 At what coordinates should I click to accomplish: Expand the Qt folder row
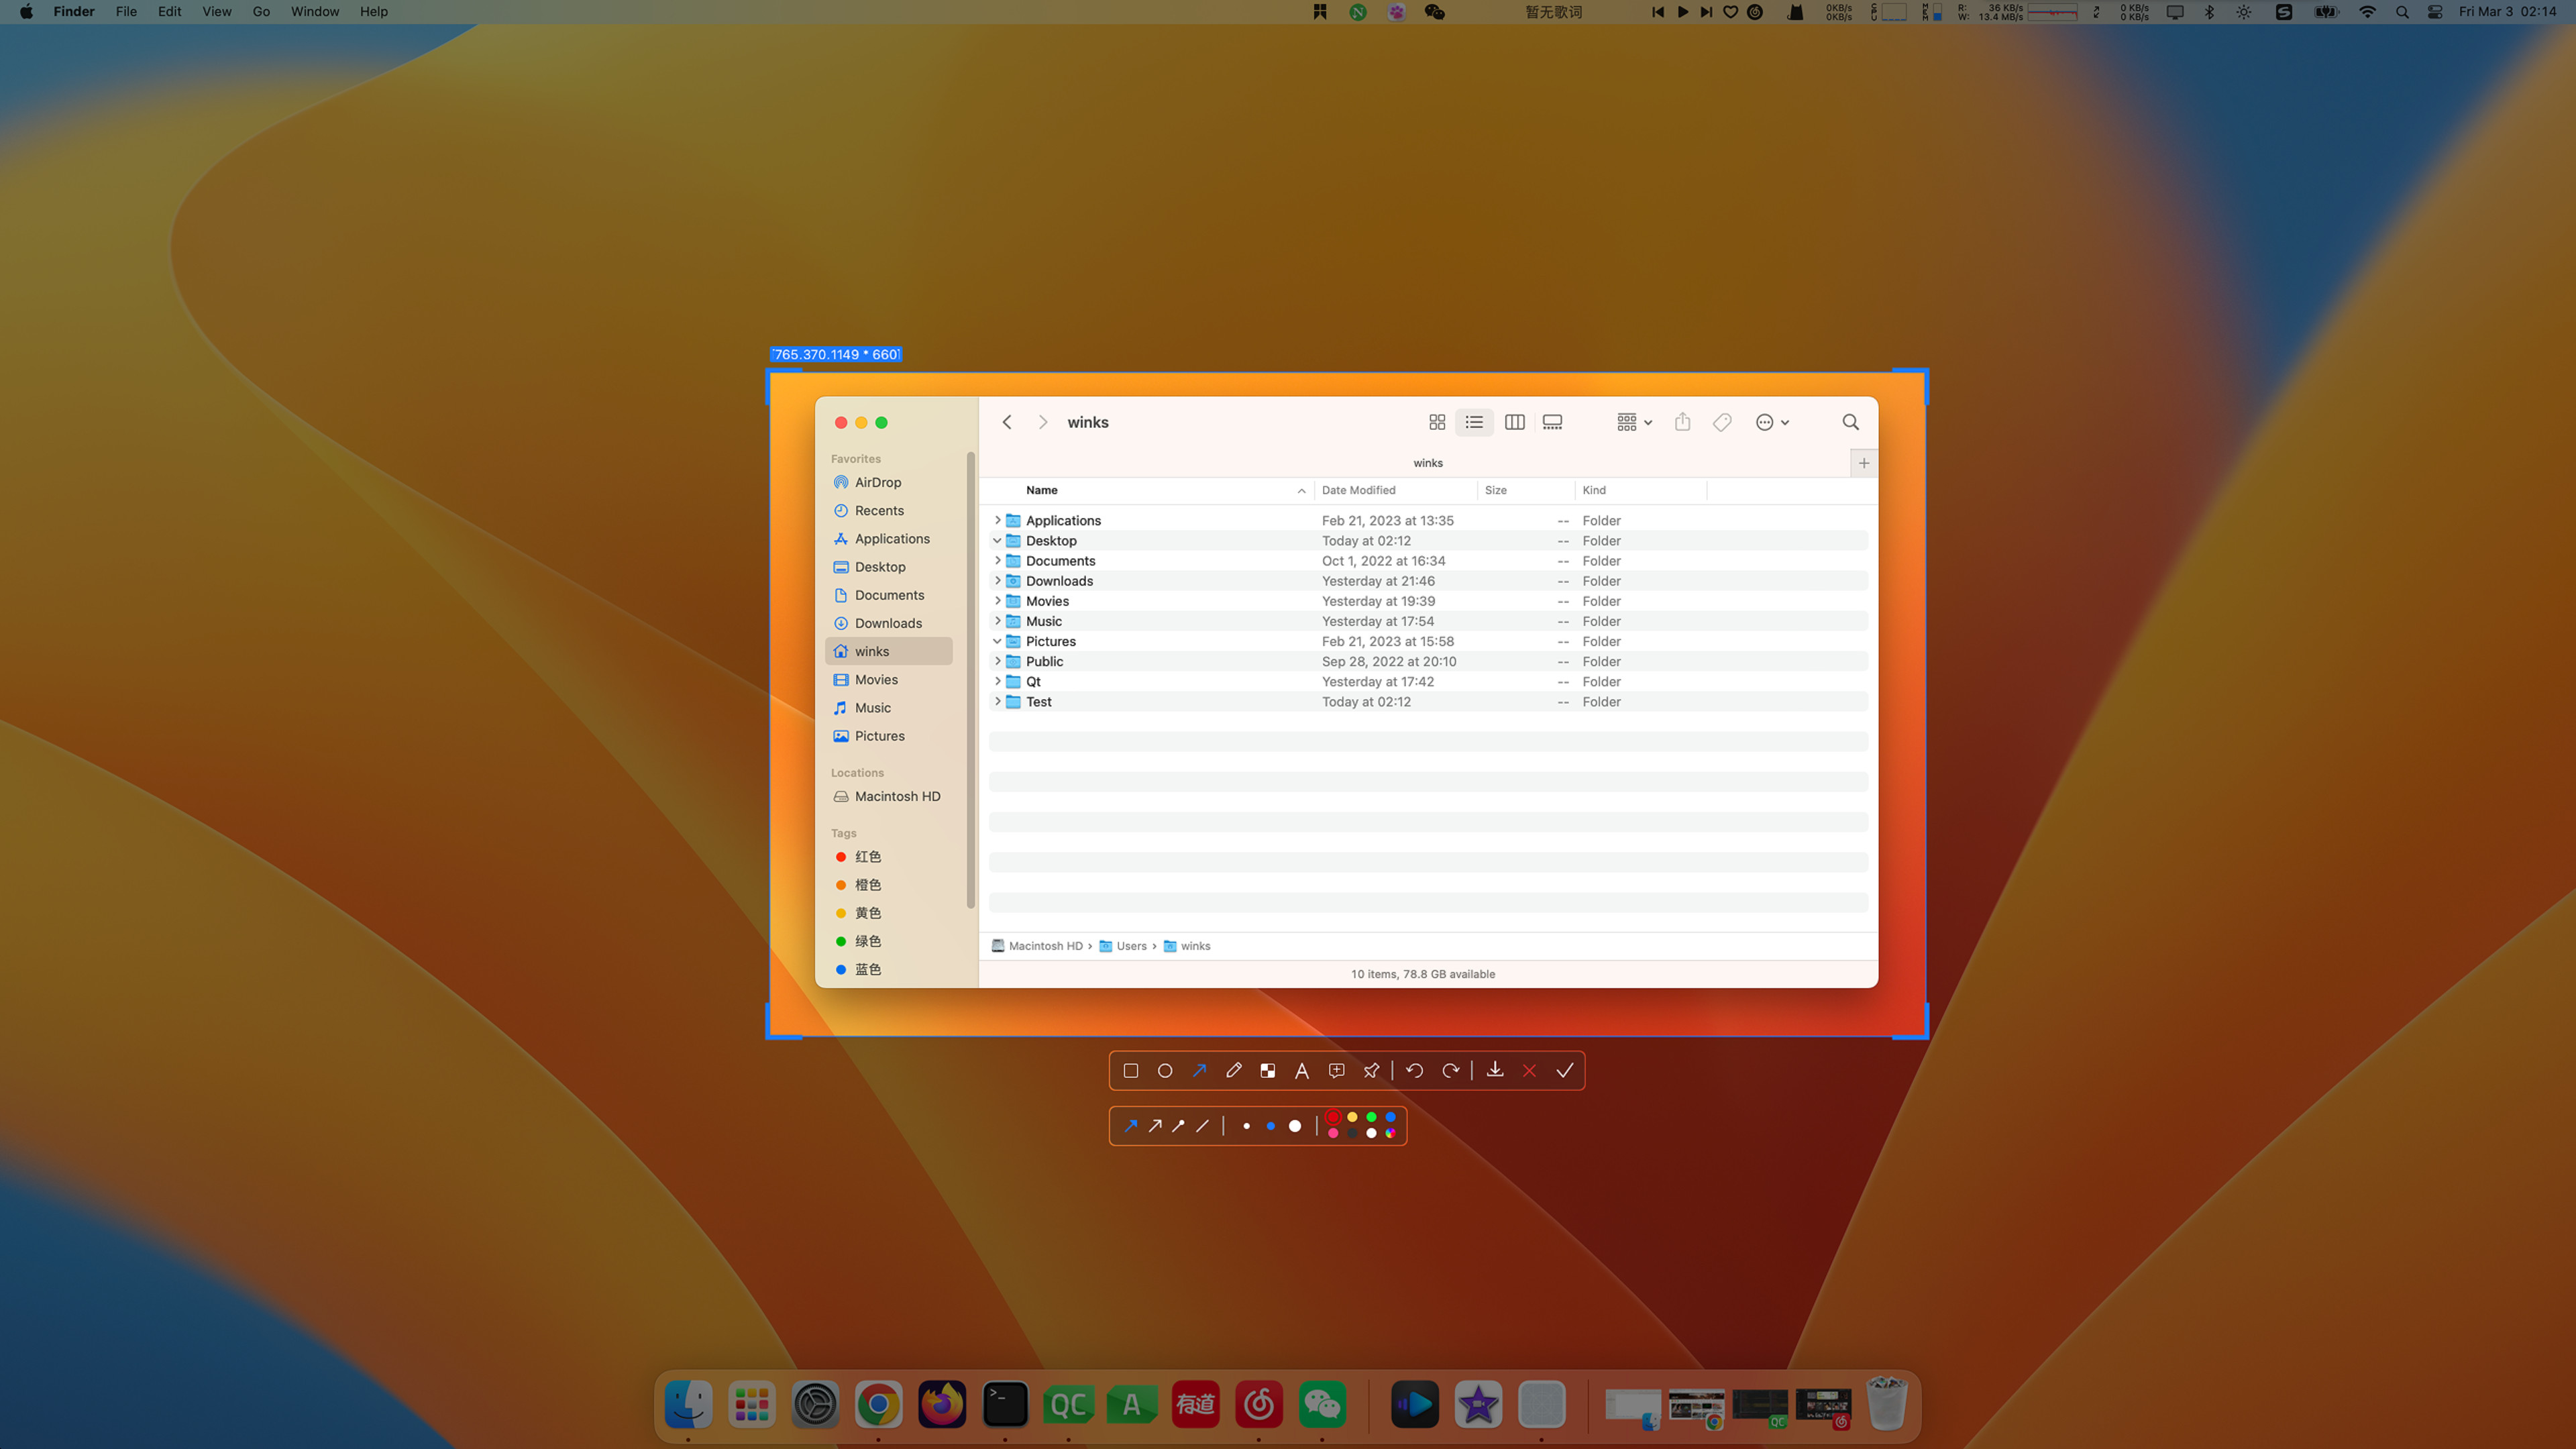[997, 681]
